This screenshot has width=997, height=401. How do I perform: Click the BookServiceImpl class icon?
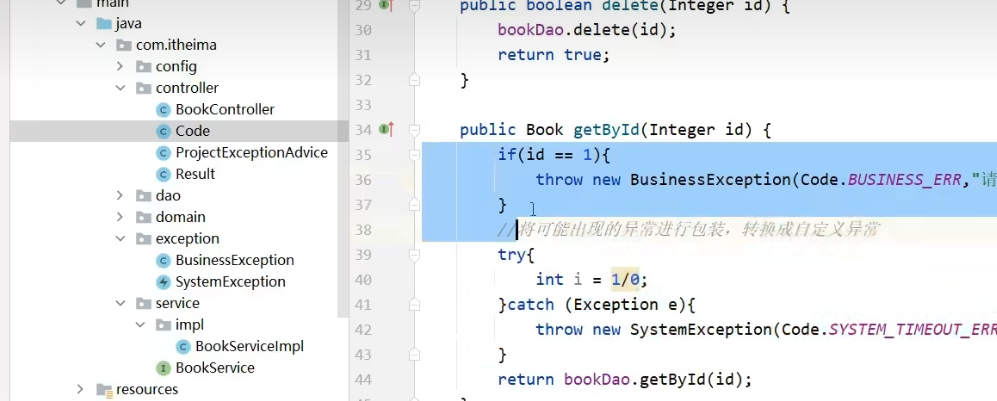click(x=184, y=347)
